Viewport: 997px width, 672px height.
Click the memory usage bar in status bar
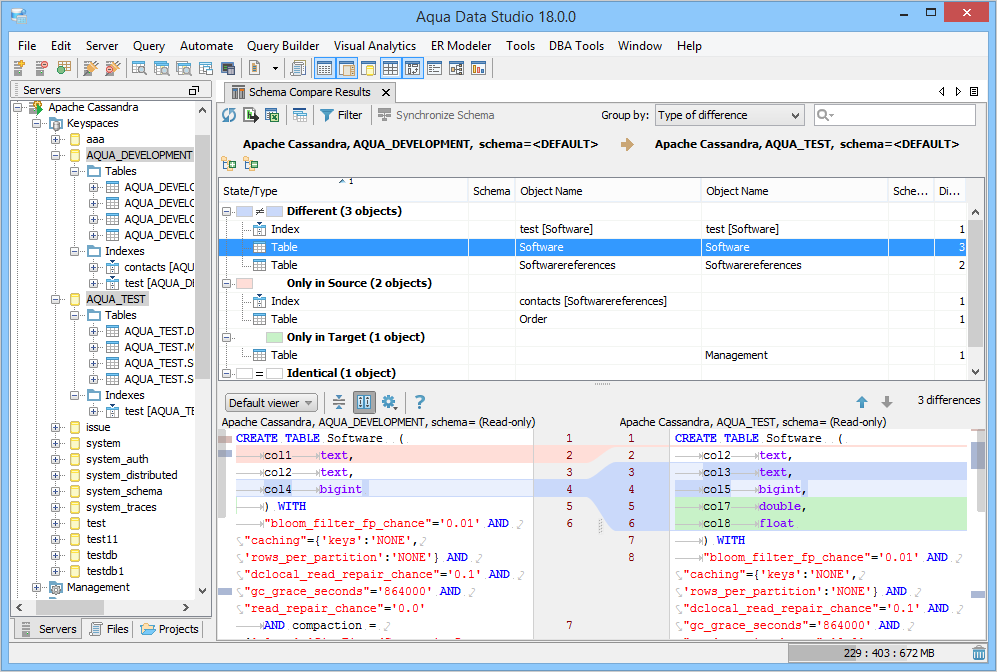click(877, 653)
